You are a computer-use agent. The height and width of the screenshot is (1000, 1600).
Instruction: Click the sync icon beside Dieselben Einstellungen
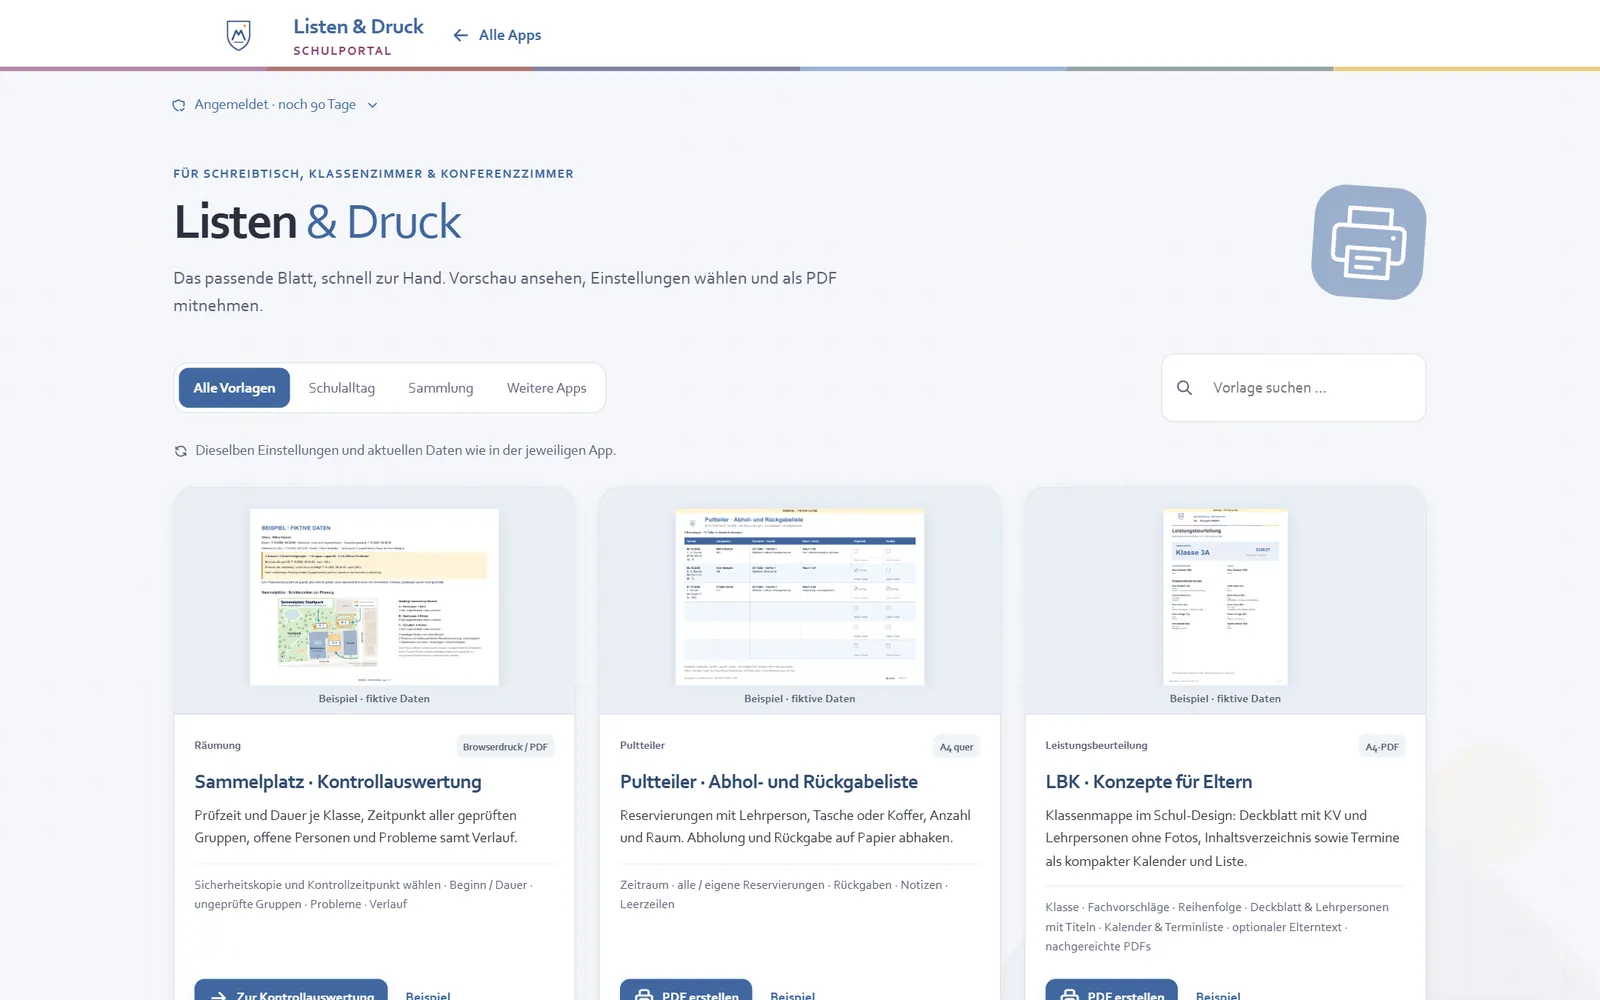(181, 451)
